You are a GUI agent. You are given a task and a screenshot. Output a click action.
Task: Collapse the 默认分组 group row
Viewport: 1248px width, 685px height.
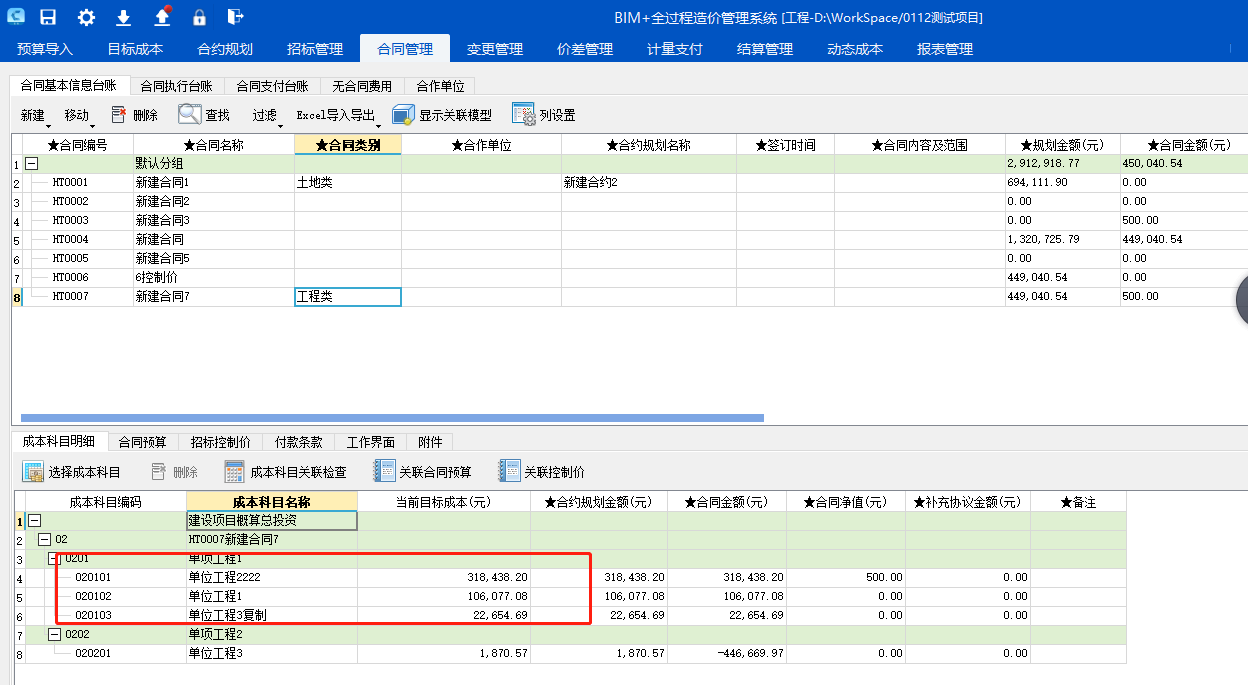coord(31,164)
